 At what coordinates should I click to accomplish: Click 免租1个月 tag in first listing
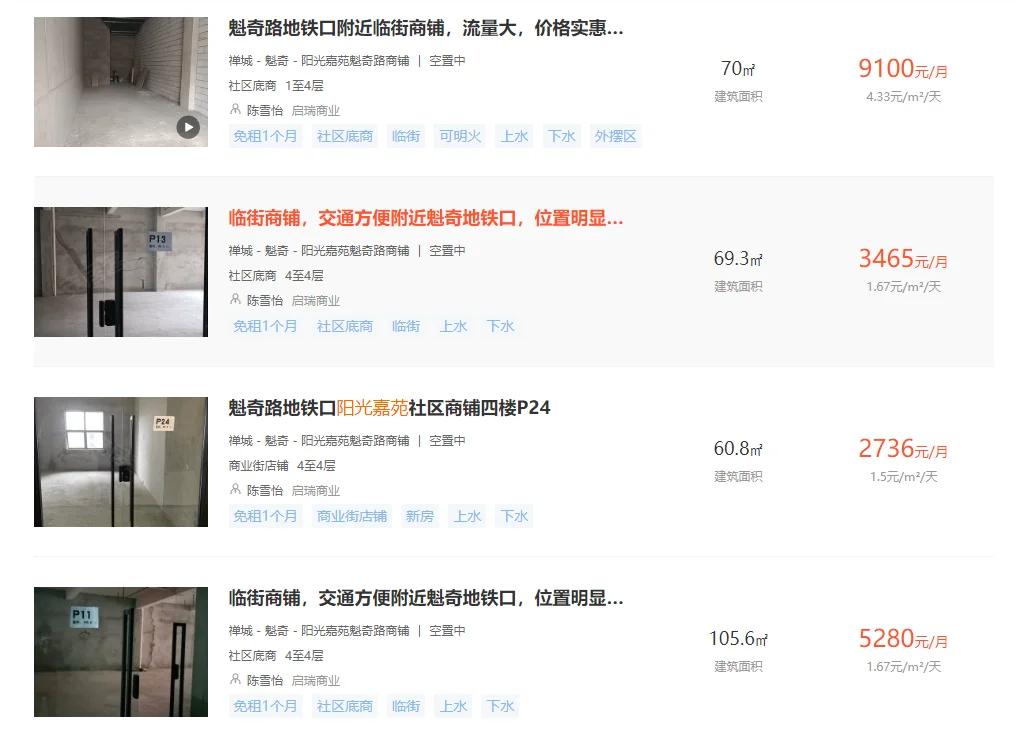pos(265,136)
